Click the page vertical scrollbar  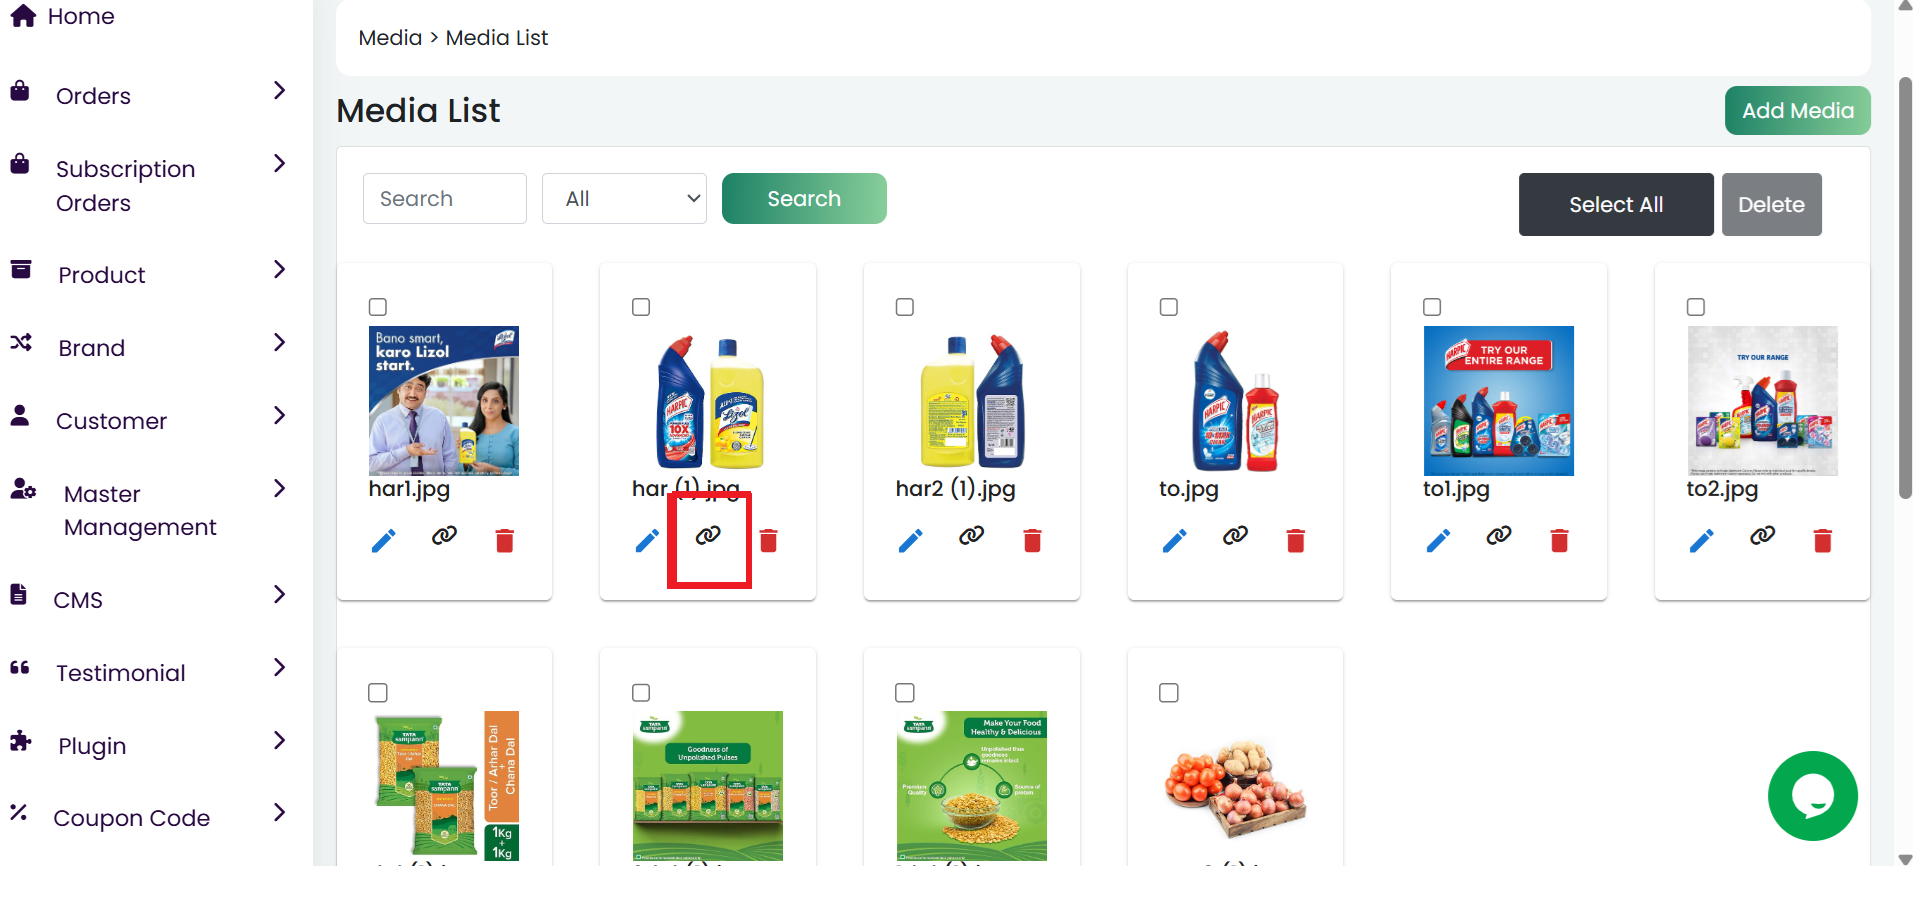[1905, 290]
